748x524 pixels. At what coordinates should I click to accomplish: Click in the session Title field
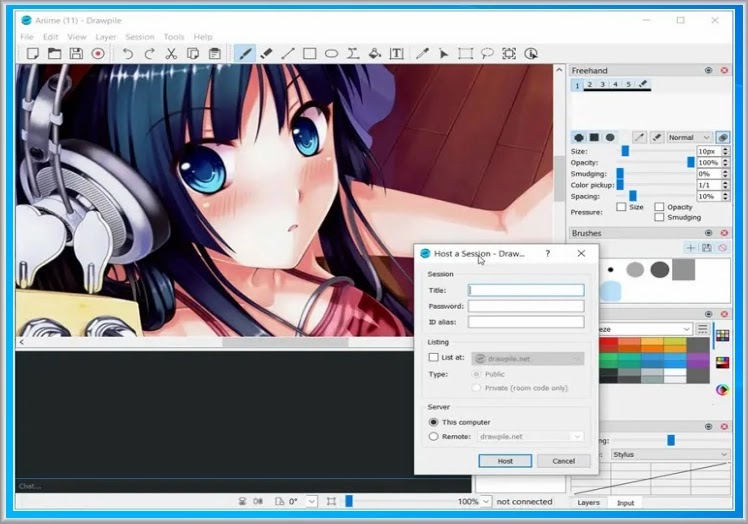[x=526, y=290]
